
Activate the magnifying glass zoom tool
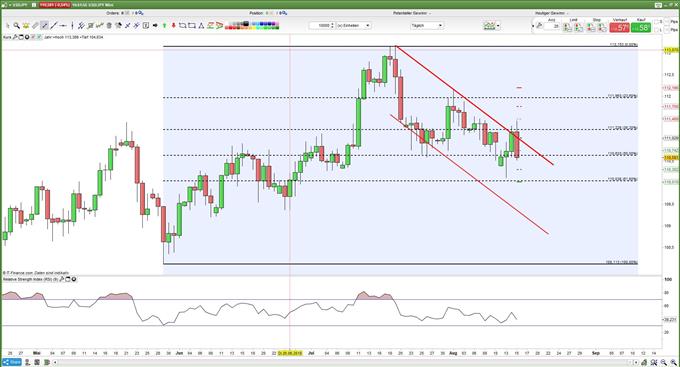pyautogui.click(x=16, y=26)
